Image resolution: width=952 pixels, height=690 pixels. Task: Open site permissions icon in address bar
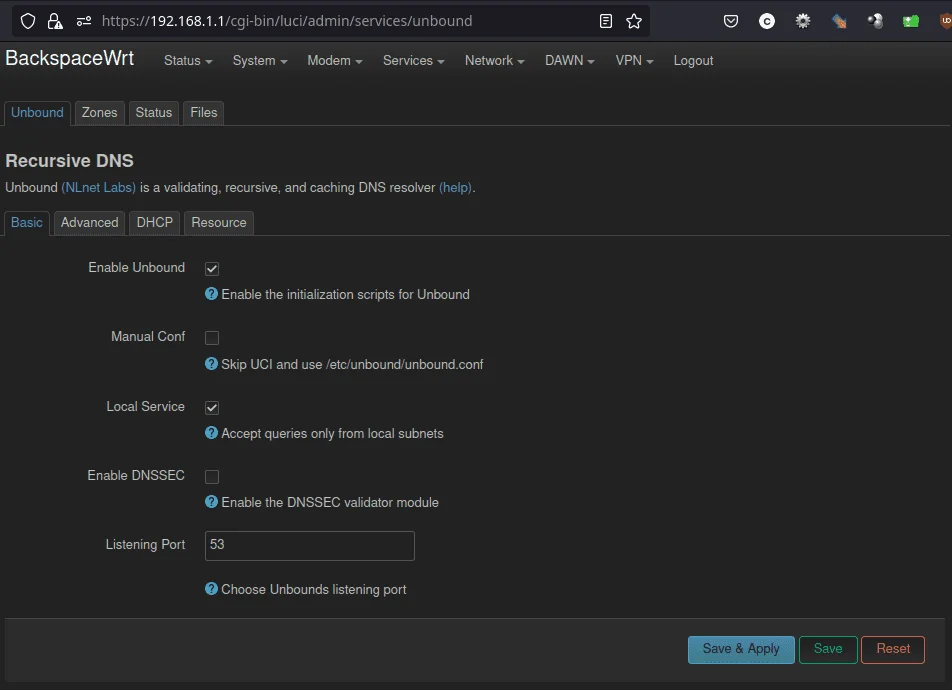84,21
